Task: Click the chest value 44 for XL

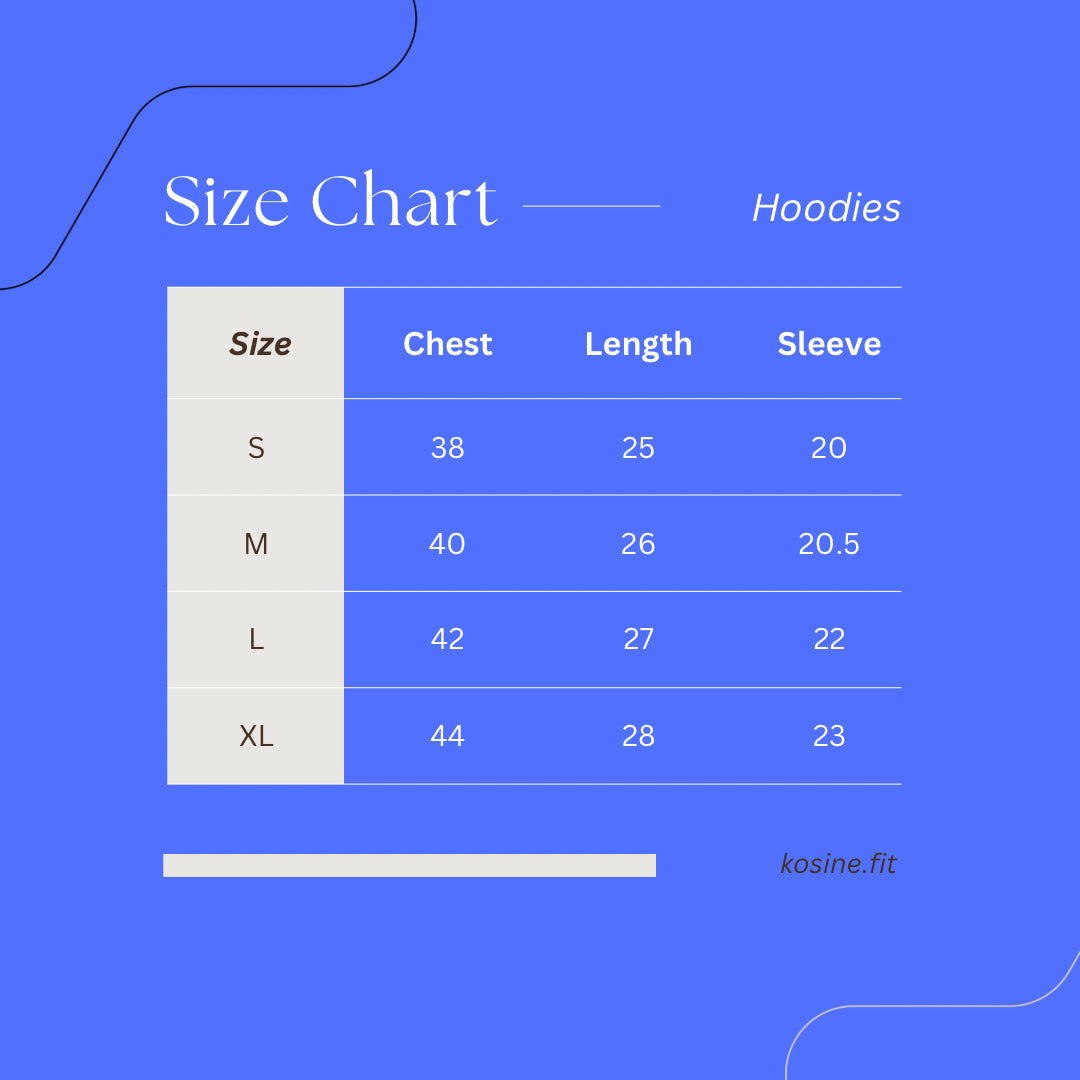Action: [447, 736]
